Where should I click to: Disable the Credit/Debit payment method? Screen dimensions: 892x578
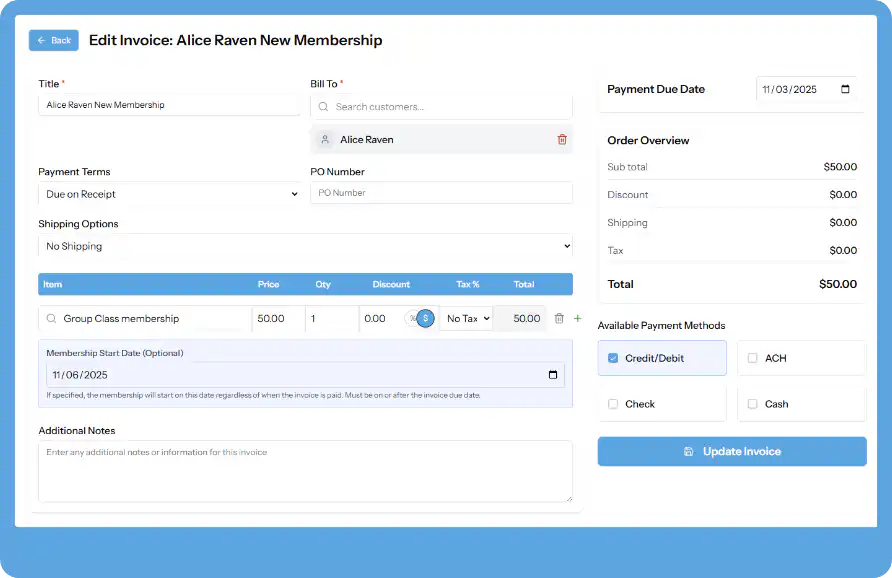(x=614, y=357)
